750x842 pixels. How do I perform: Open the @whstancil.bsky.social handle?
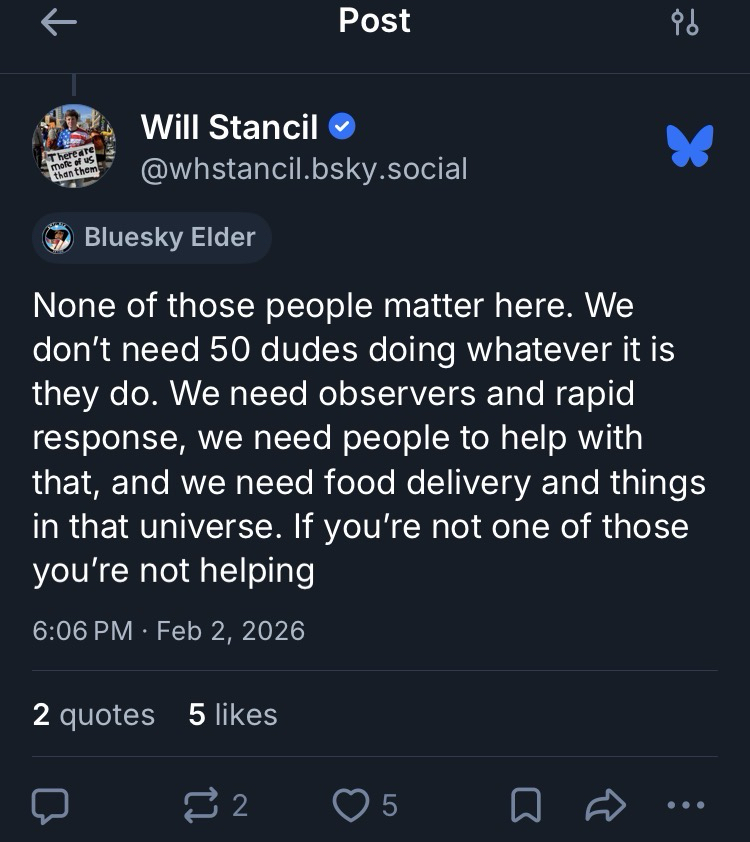point(304,168)
